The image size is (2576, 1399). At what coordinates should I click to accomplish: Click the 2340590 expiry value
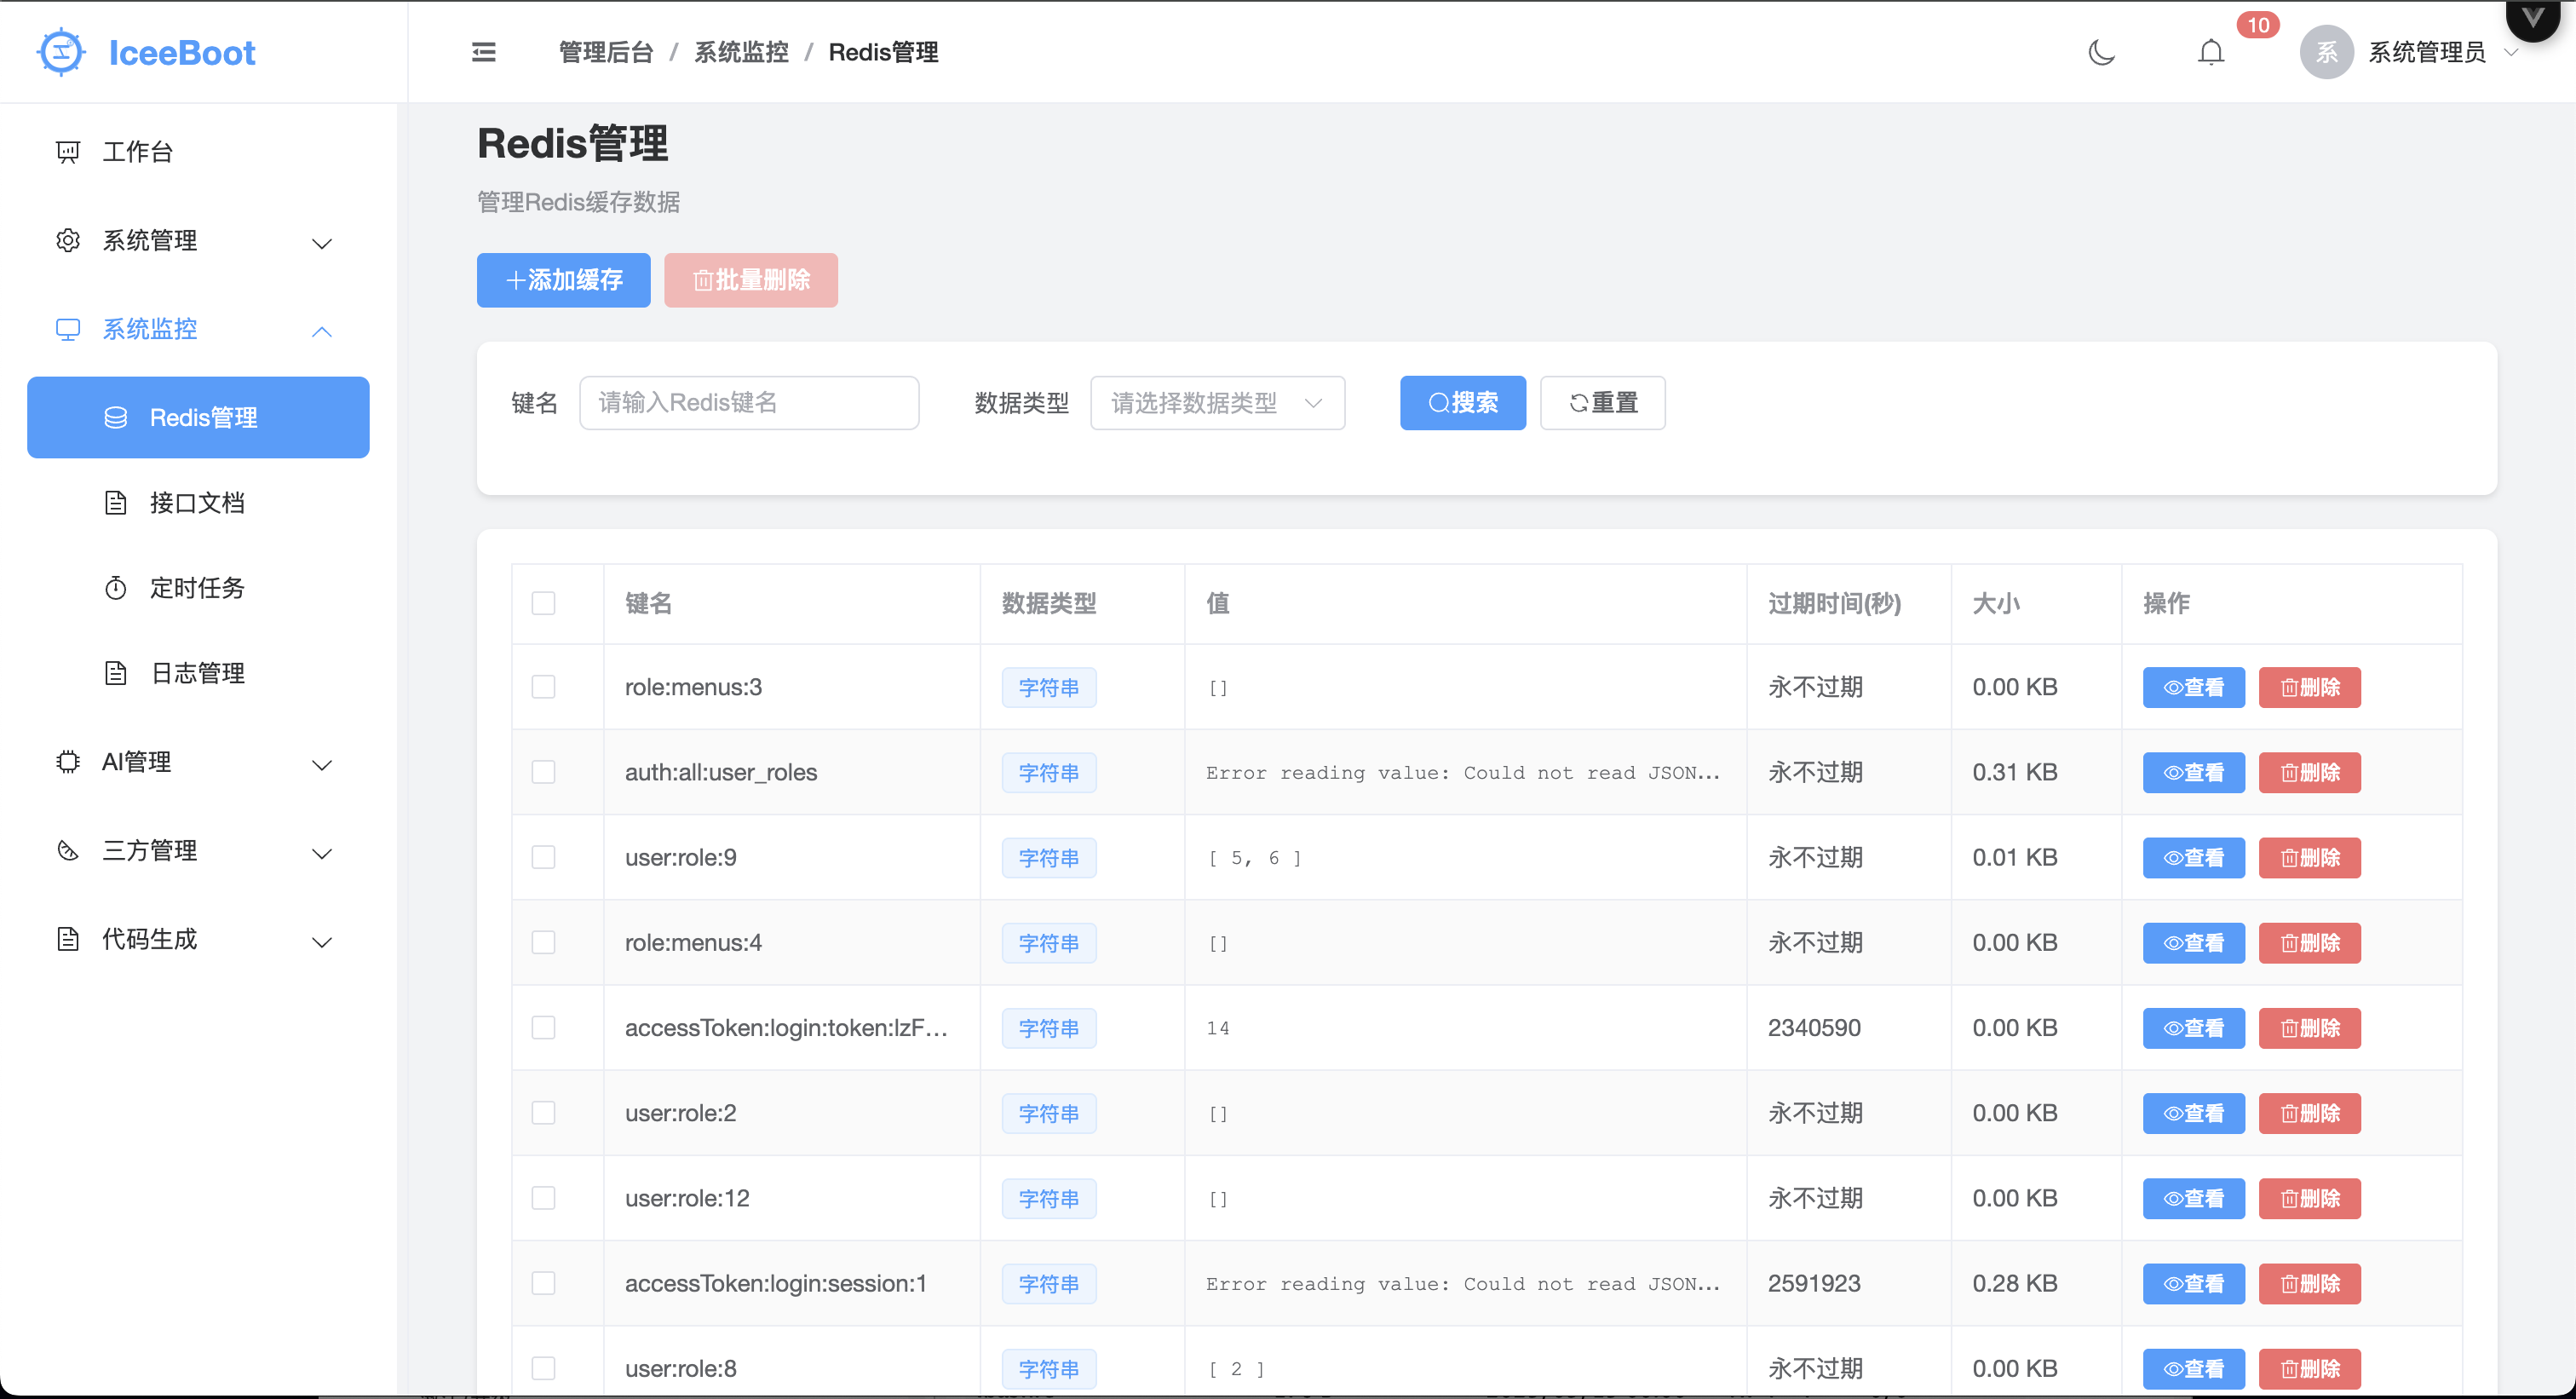tap(1814, 1027)
